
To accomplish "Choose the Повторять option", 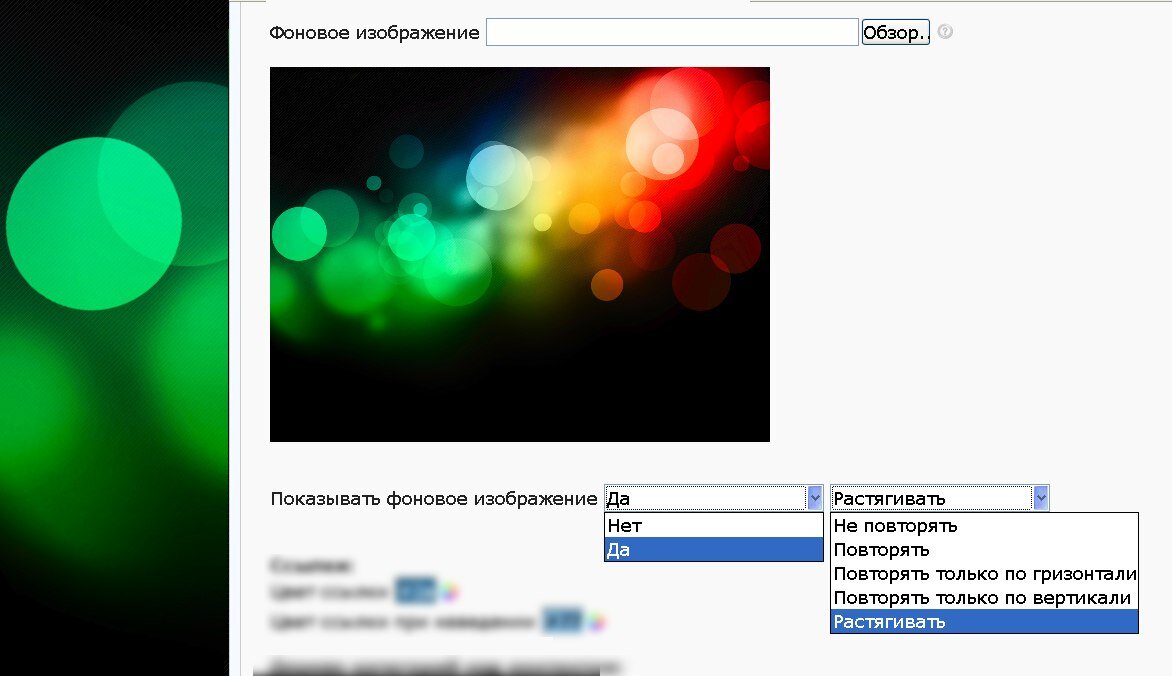I will point(984,550).
